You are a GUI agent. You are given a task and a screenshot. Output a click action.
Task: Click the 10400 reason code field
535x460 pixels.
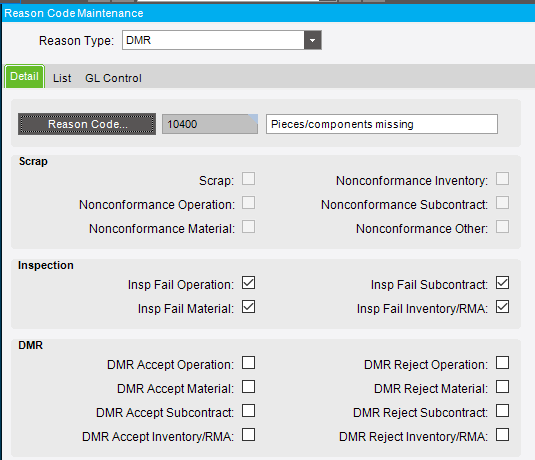210,124
